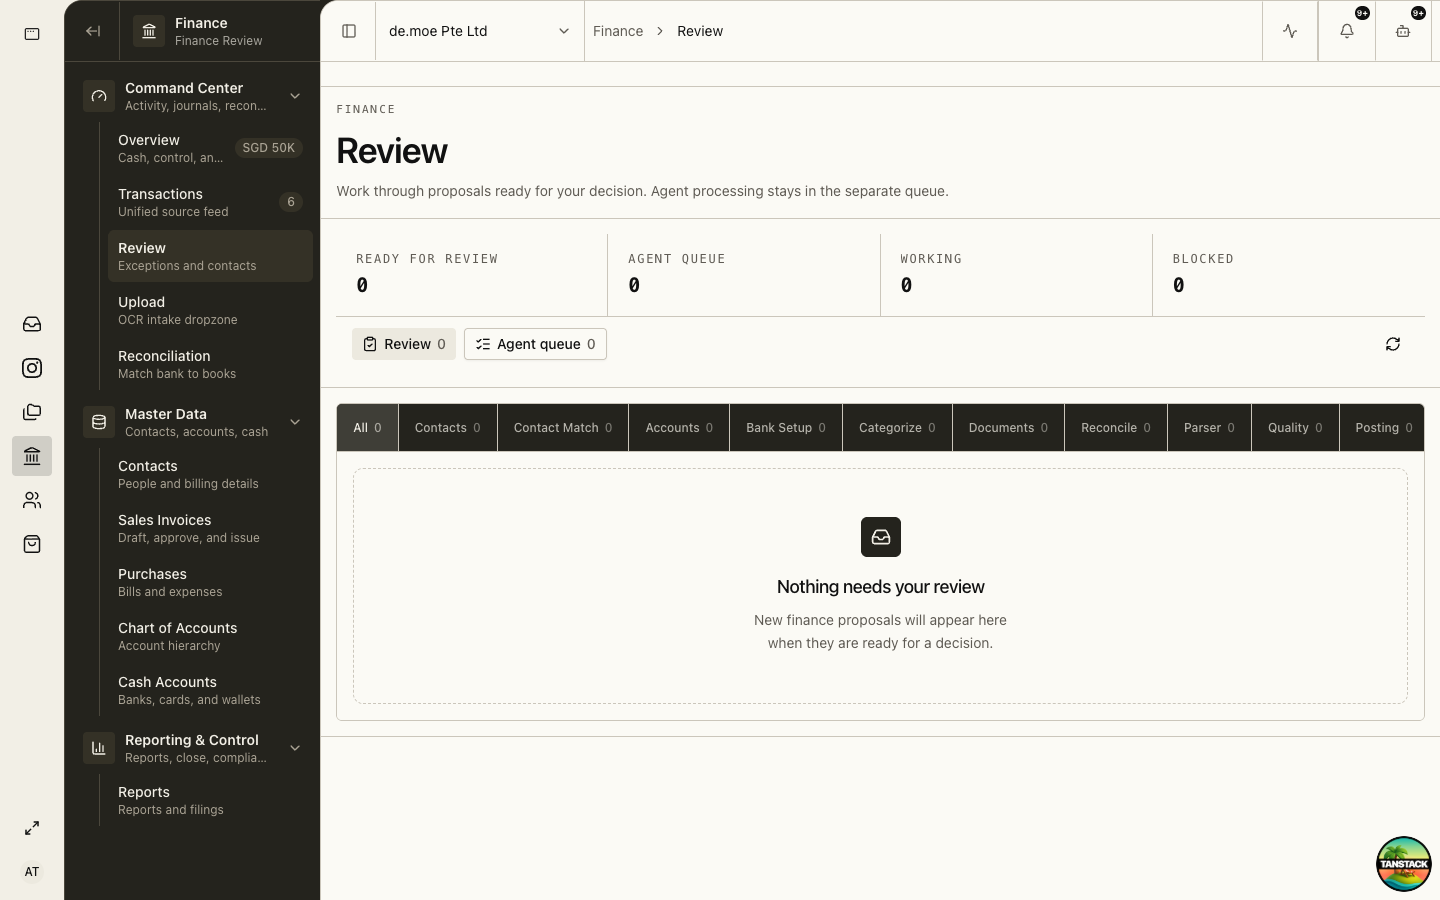
Task: Open the Purchases bills and expenses page
Action: (210, 582)
